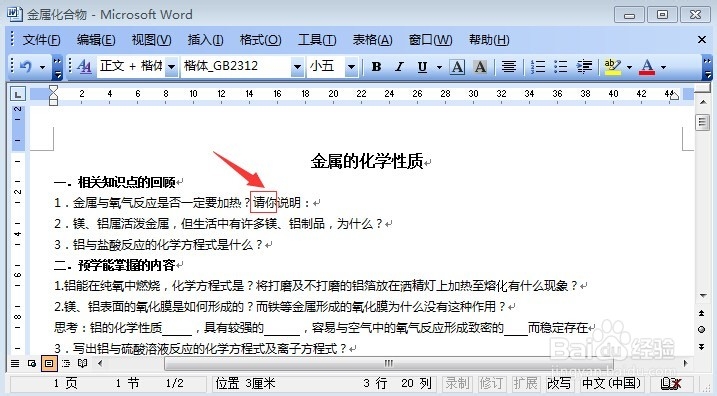Expand Standard toolbar options next to Undo
Screen dimensions: 717x396
tap(57, 67)
